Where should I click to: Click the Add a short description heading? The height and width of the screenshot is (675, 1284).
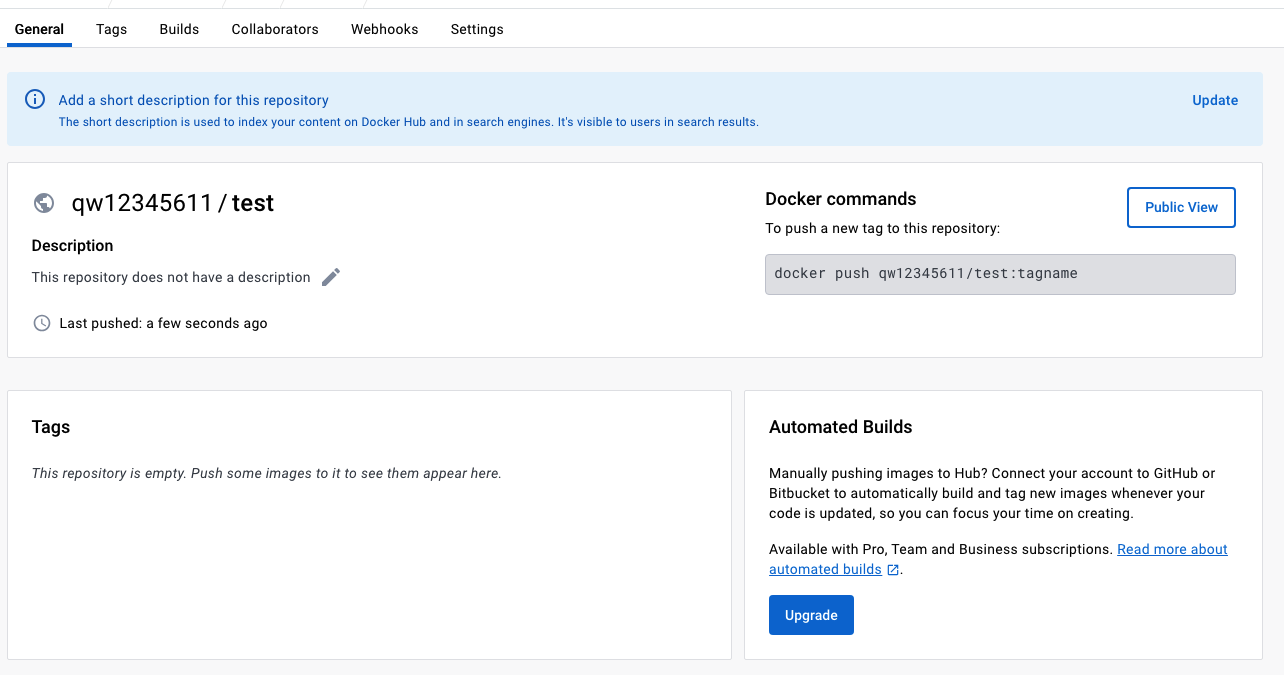(193, 100)
